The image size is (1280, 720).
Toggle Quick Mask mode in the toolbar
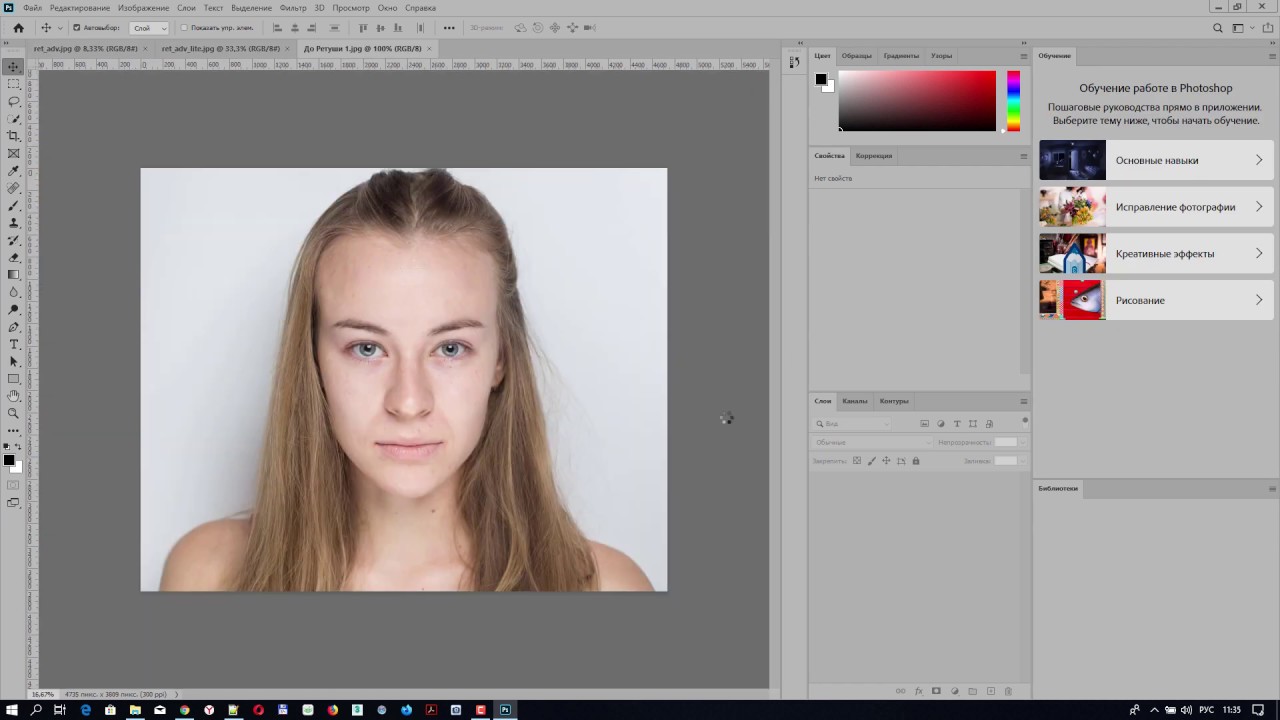(13, 485)
